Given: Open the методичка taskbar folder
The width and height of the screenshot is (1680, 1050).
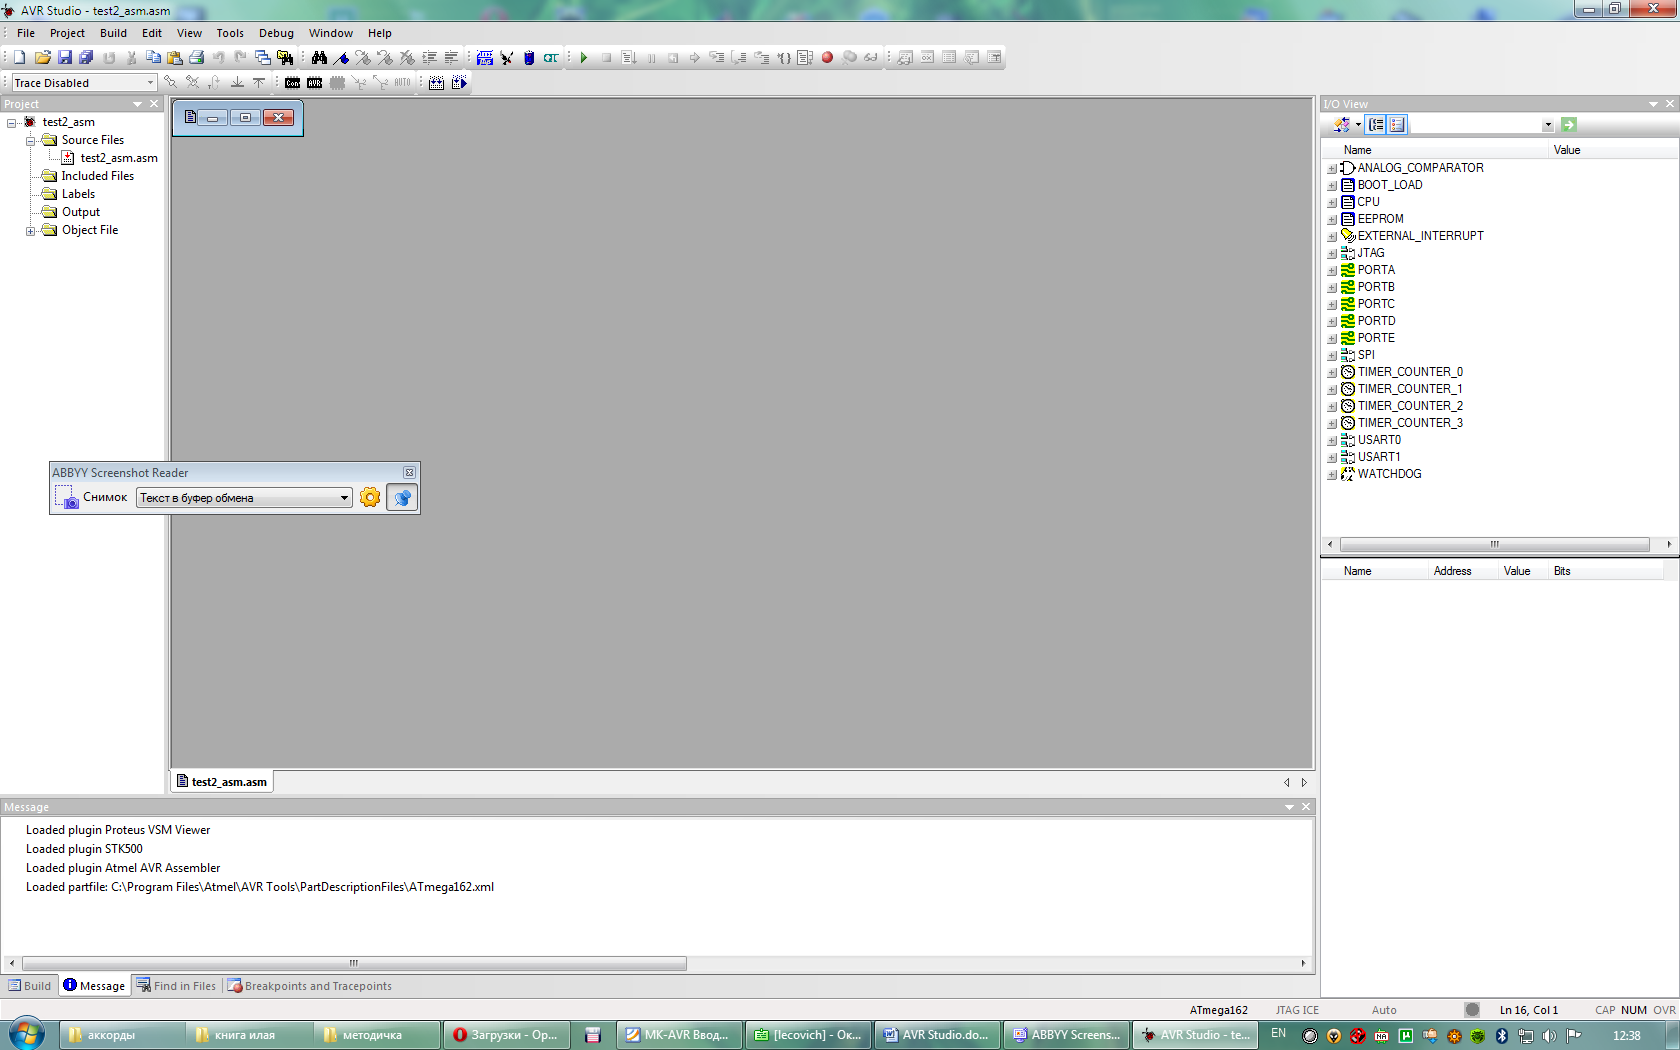Looking at the screenshot, I should pyautogui.click(x=376, y=1035).
